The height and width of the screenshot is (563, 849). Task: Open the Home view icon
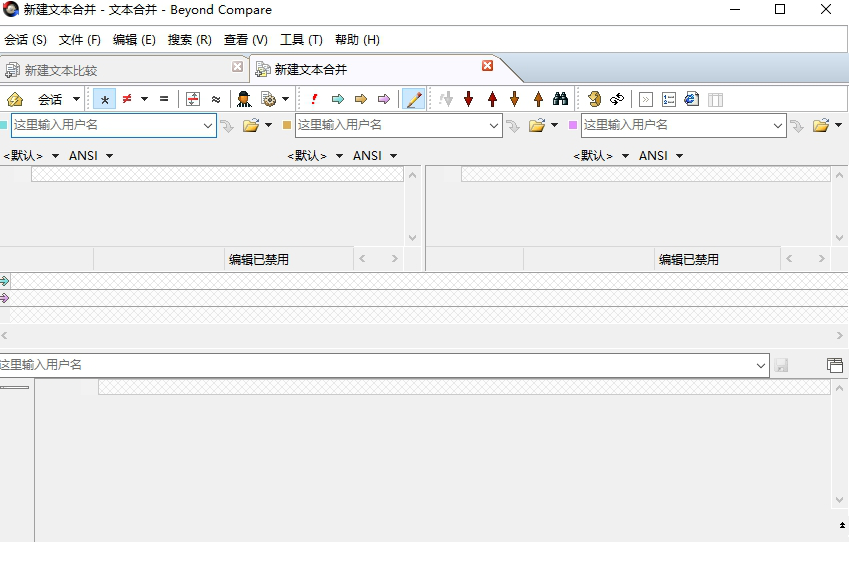(x=15, y=99)
